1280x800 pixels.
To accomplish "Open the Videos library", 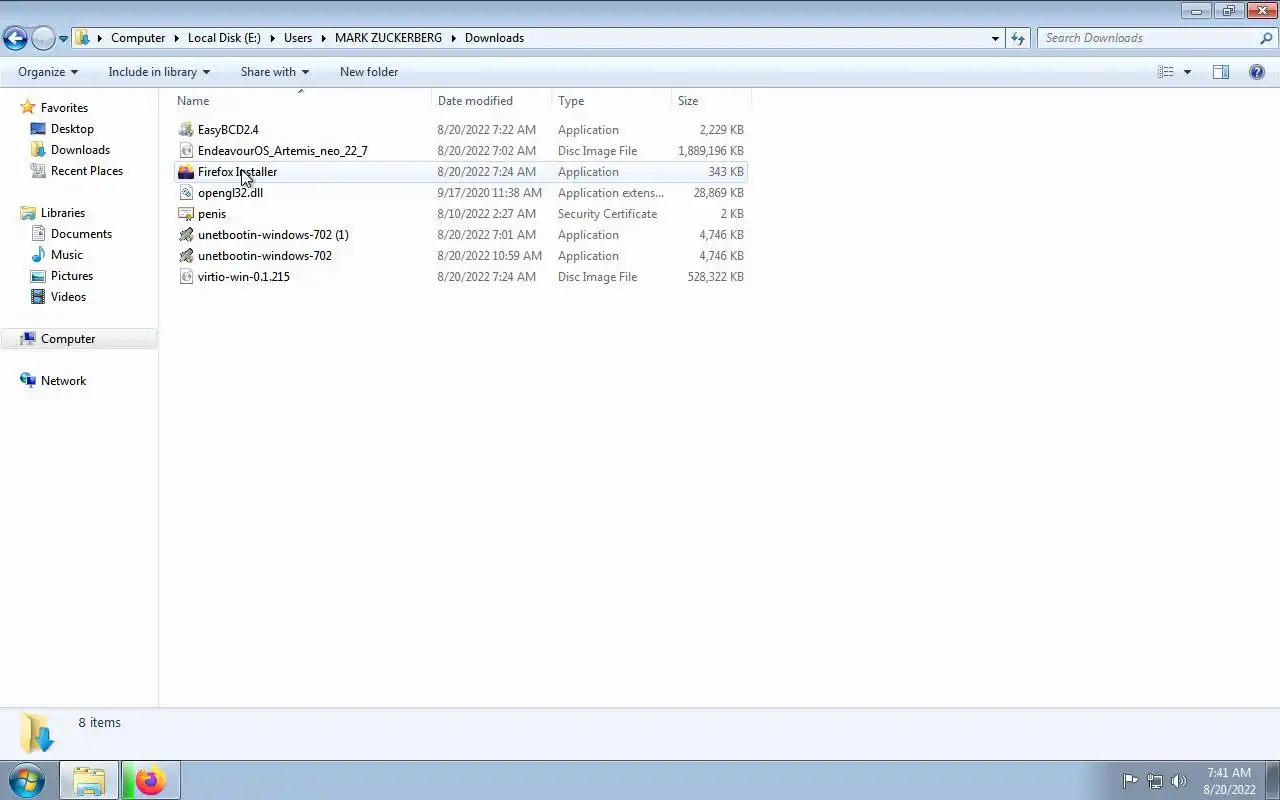I will pyautogui.click(x=68, y=297).
